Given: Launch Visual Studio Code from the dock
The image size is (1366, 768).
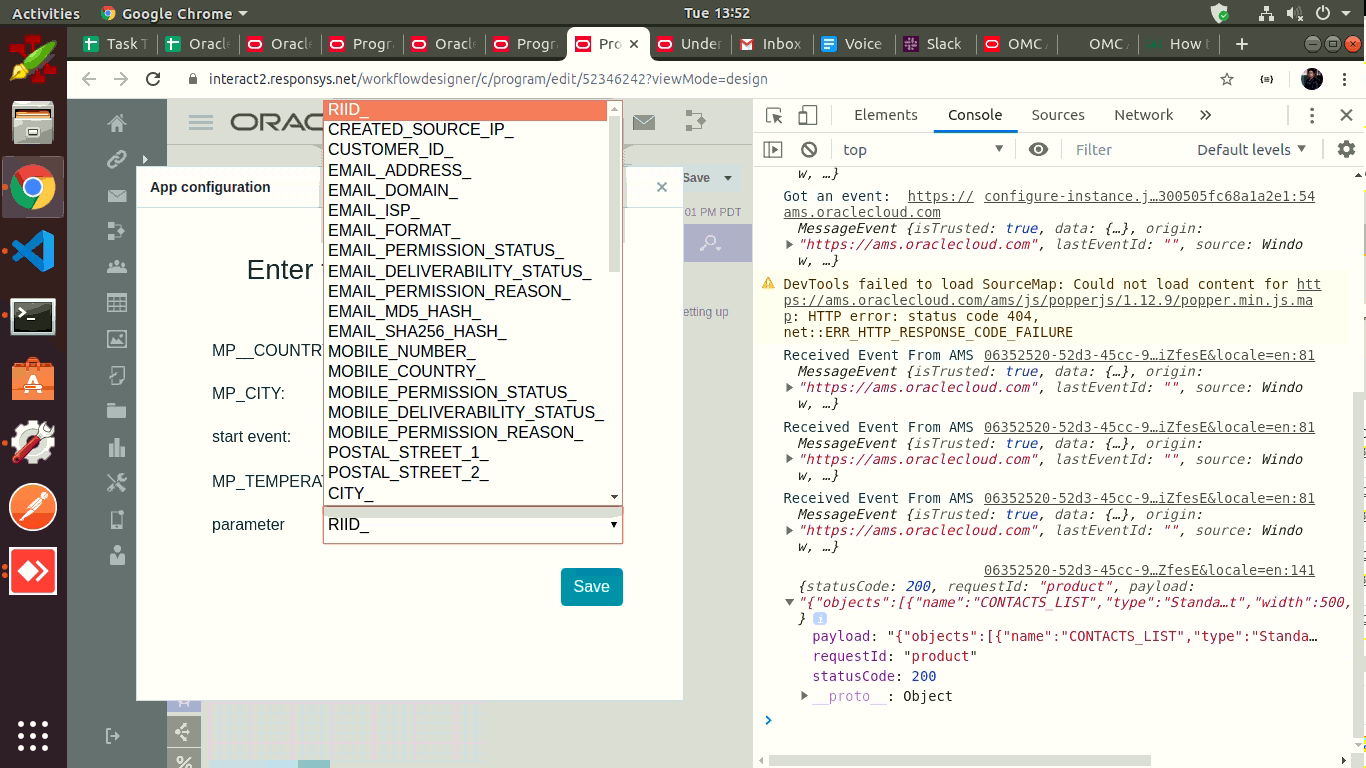Looking at the screenshot, I should click(33, 251).
